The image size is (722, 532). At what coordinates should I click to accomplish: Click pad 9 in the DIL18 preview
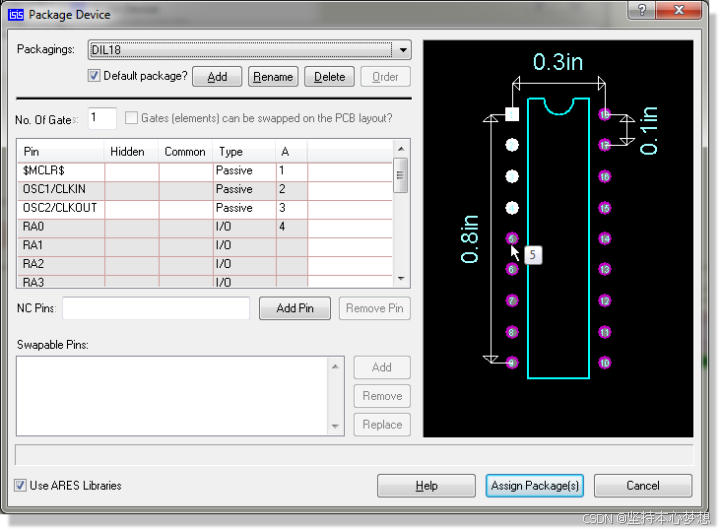(512, 363)
